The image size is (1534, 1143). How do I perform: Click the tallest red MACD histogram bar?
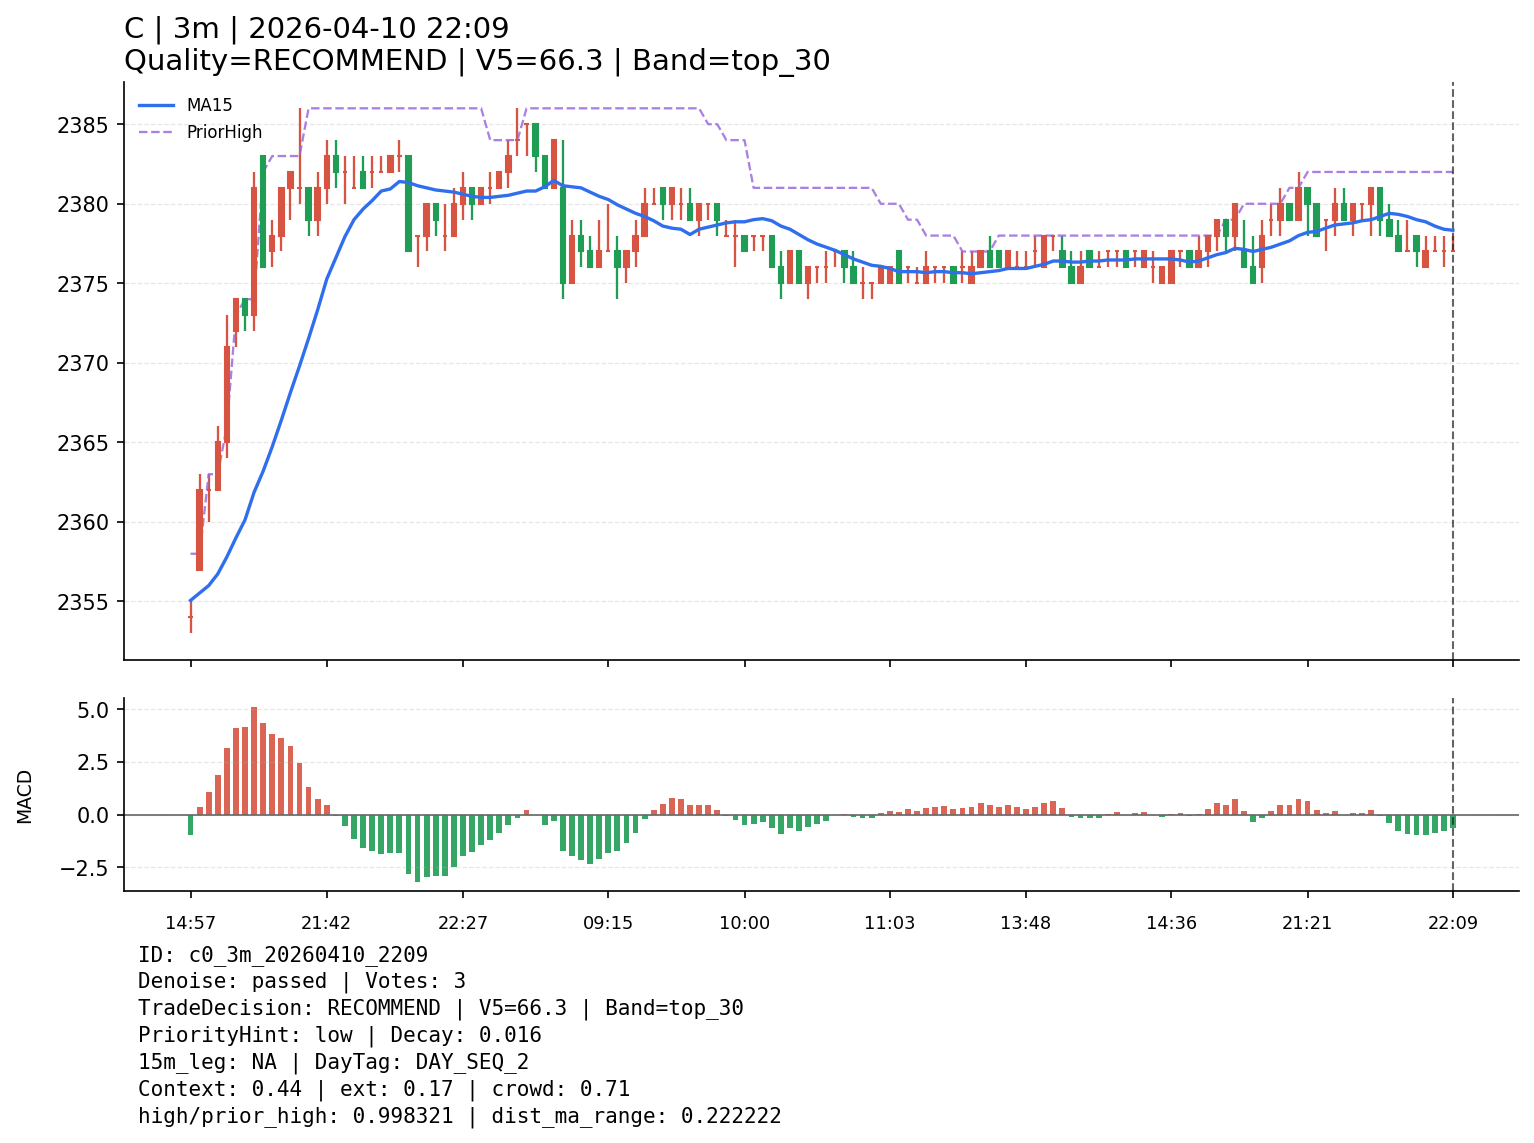(x=254, y=761)
